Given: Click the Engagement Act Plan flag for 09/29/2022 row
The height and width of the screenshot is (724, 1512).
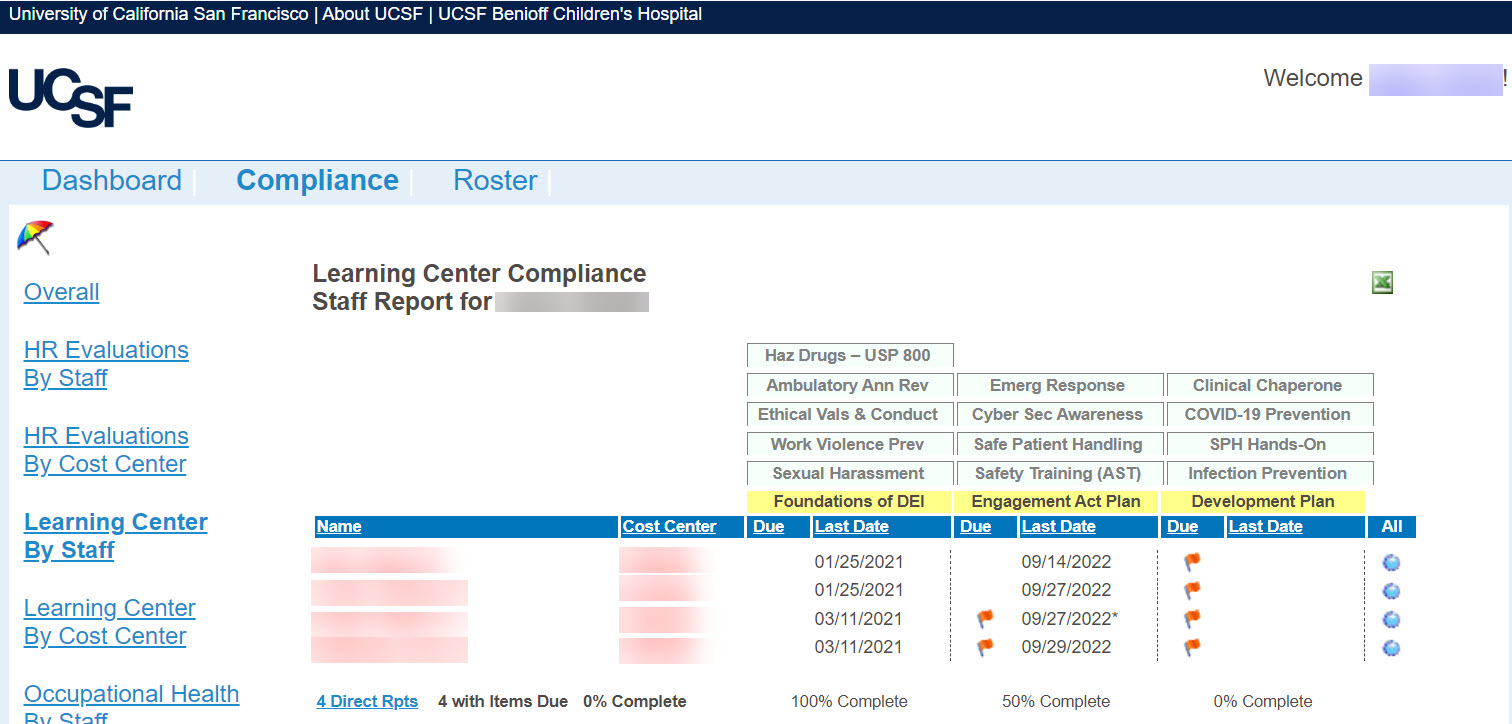Looking at the screenshot, I should (985, 647).
